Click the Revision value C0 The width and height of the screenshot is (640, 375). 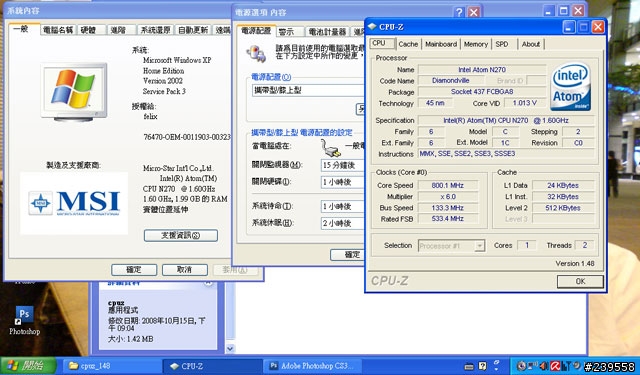578,143
